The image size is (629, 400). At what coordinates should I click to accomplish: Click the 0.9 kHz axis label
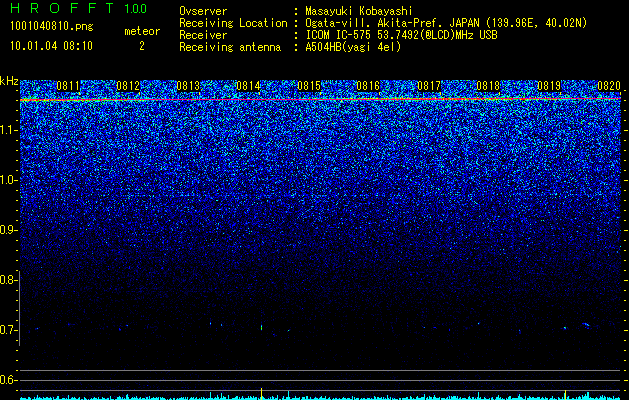click(8, 230)
